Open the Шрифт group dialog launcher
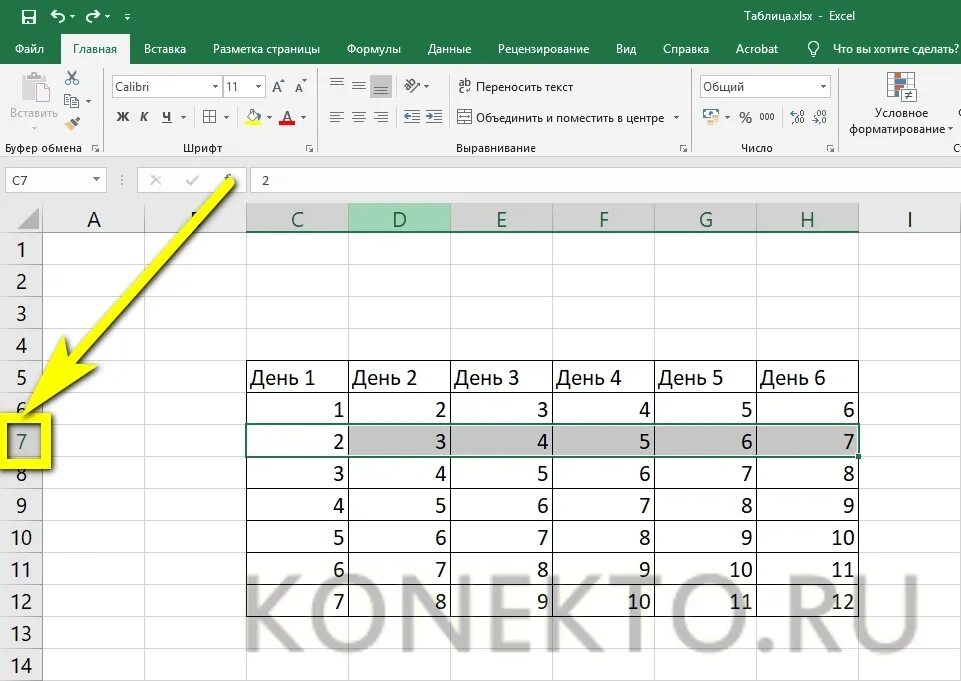Viewport: 961px width, 681px height. pos(310,148)
